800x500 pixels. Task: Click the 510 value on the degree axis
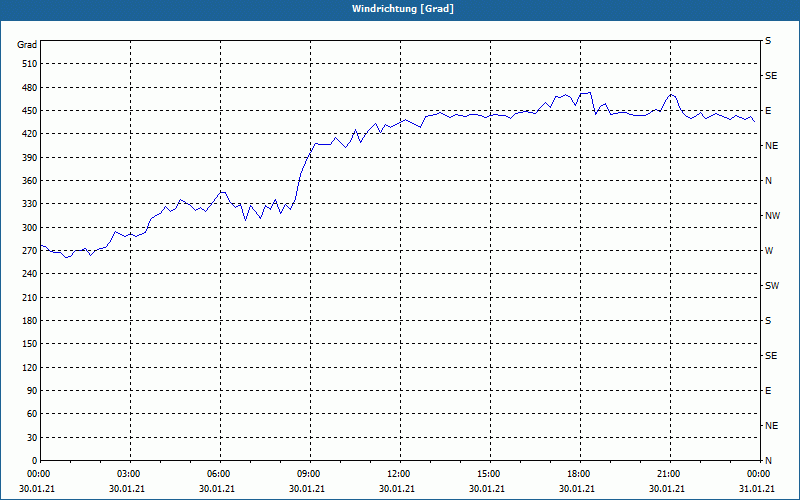30,64
